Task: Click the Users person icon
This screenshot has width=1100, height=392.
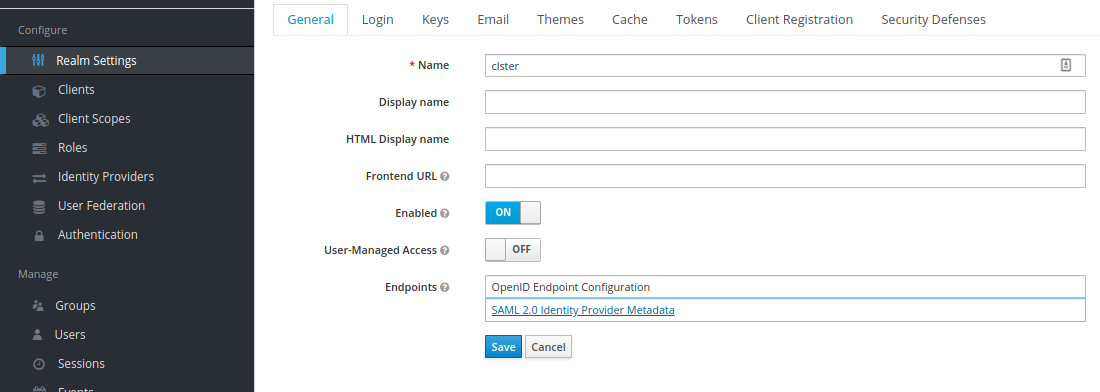Action: (38, 335)
